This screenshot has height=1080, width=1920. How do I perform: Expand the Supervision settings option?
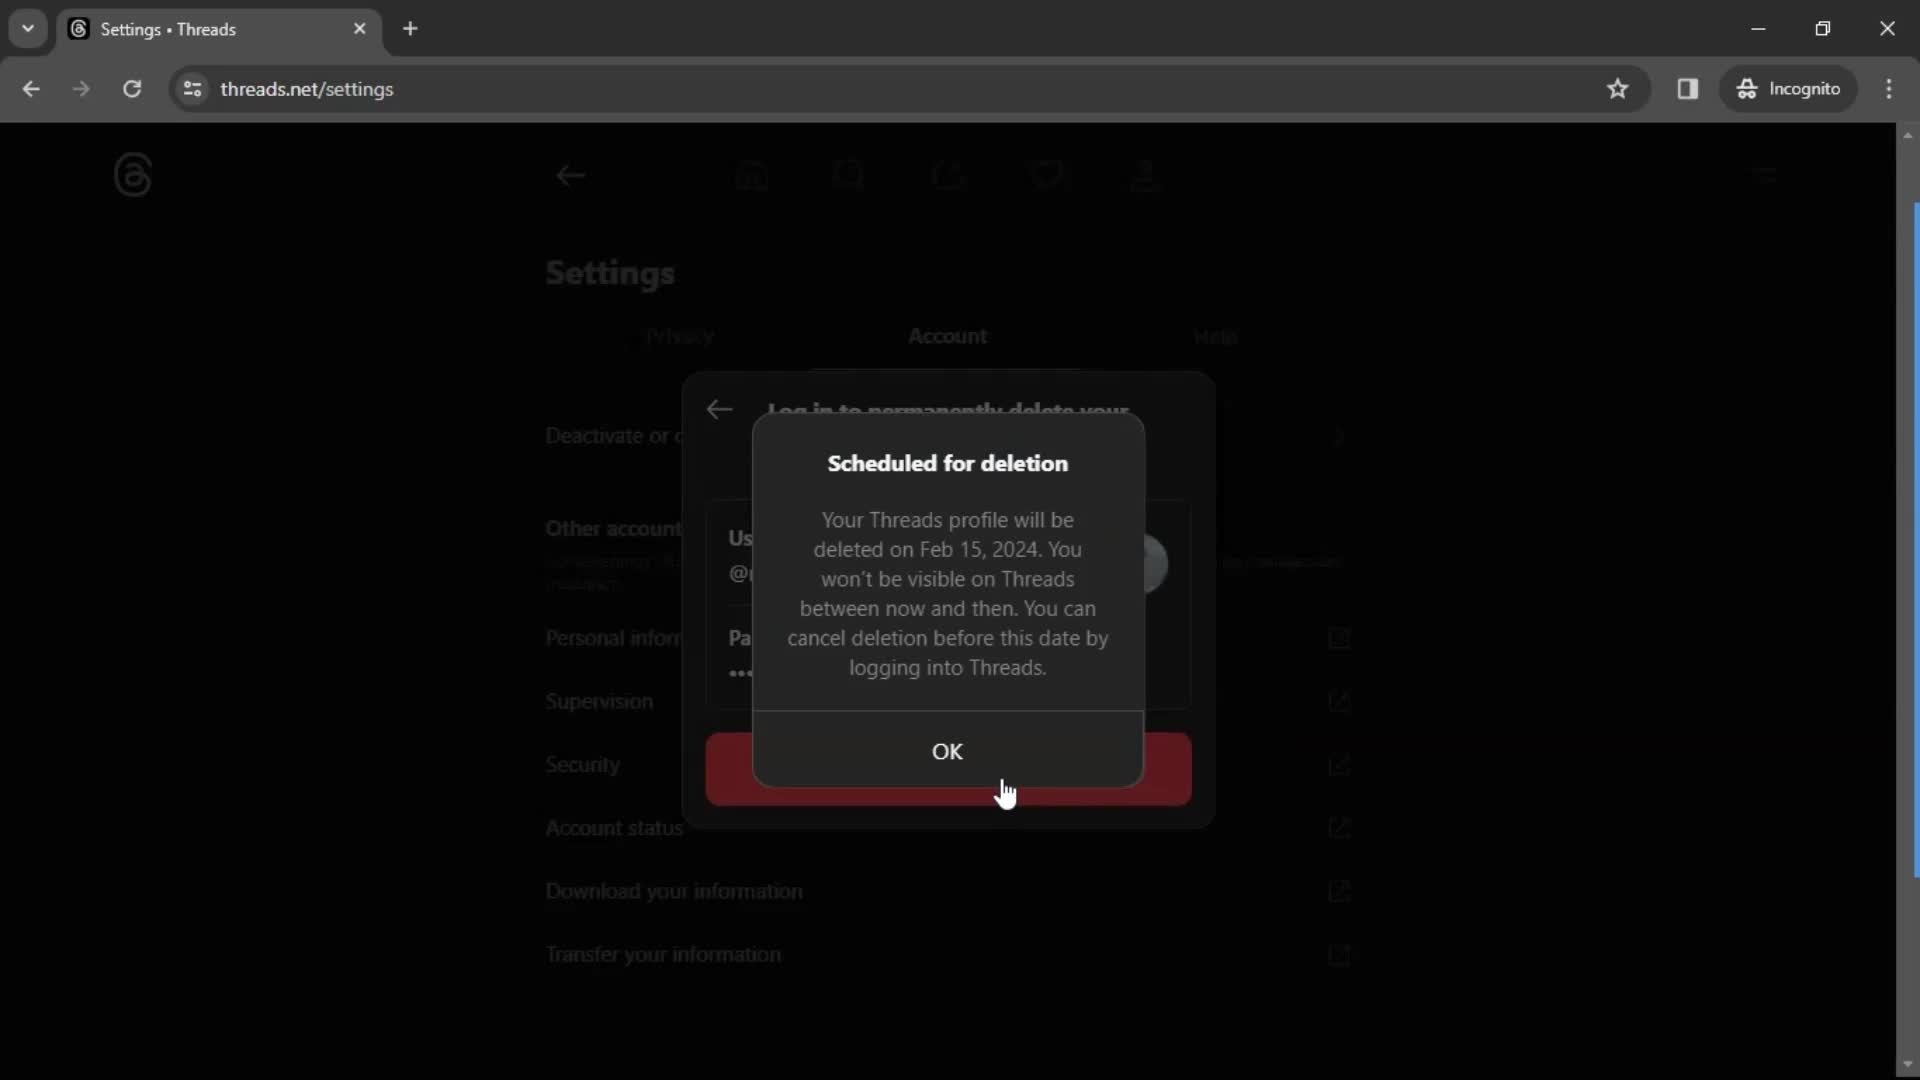599,700
